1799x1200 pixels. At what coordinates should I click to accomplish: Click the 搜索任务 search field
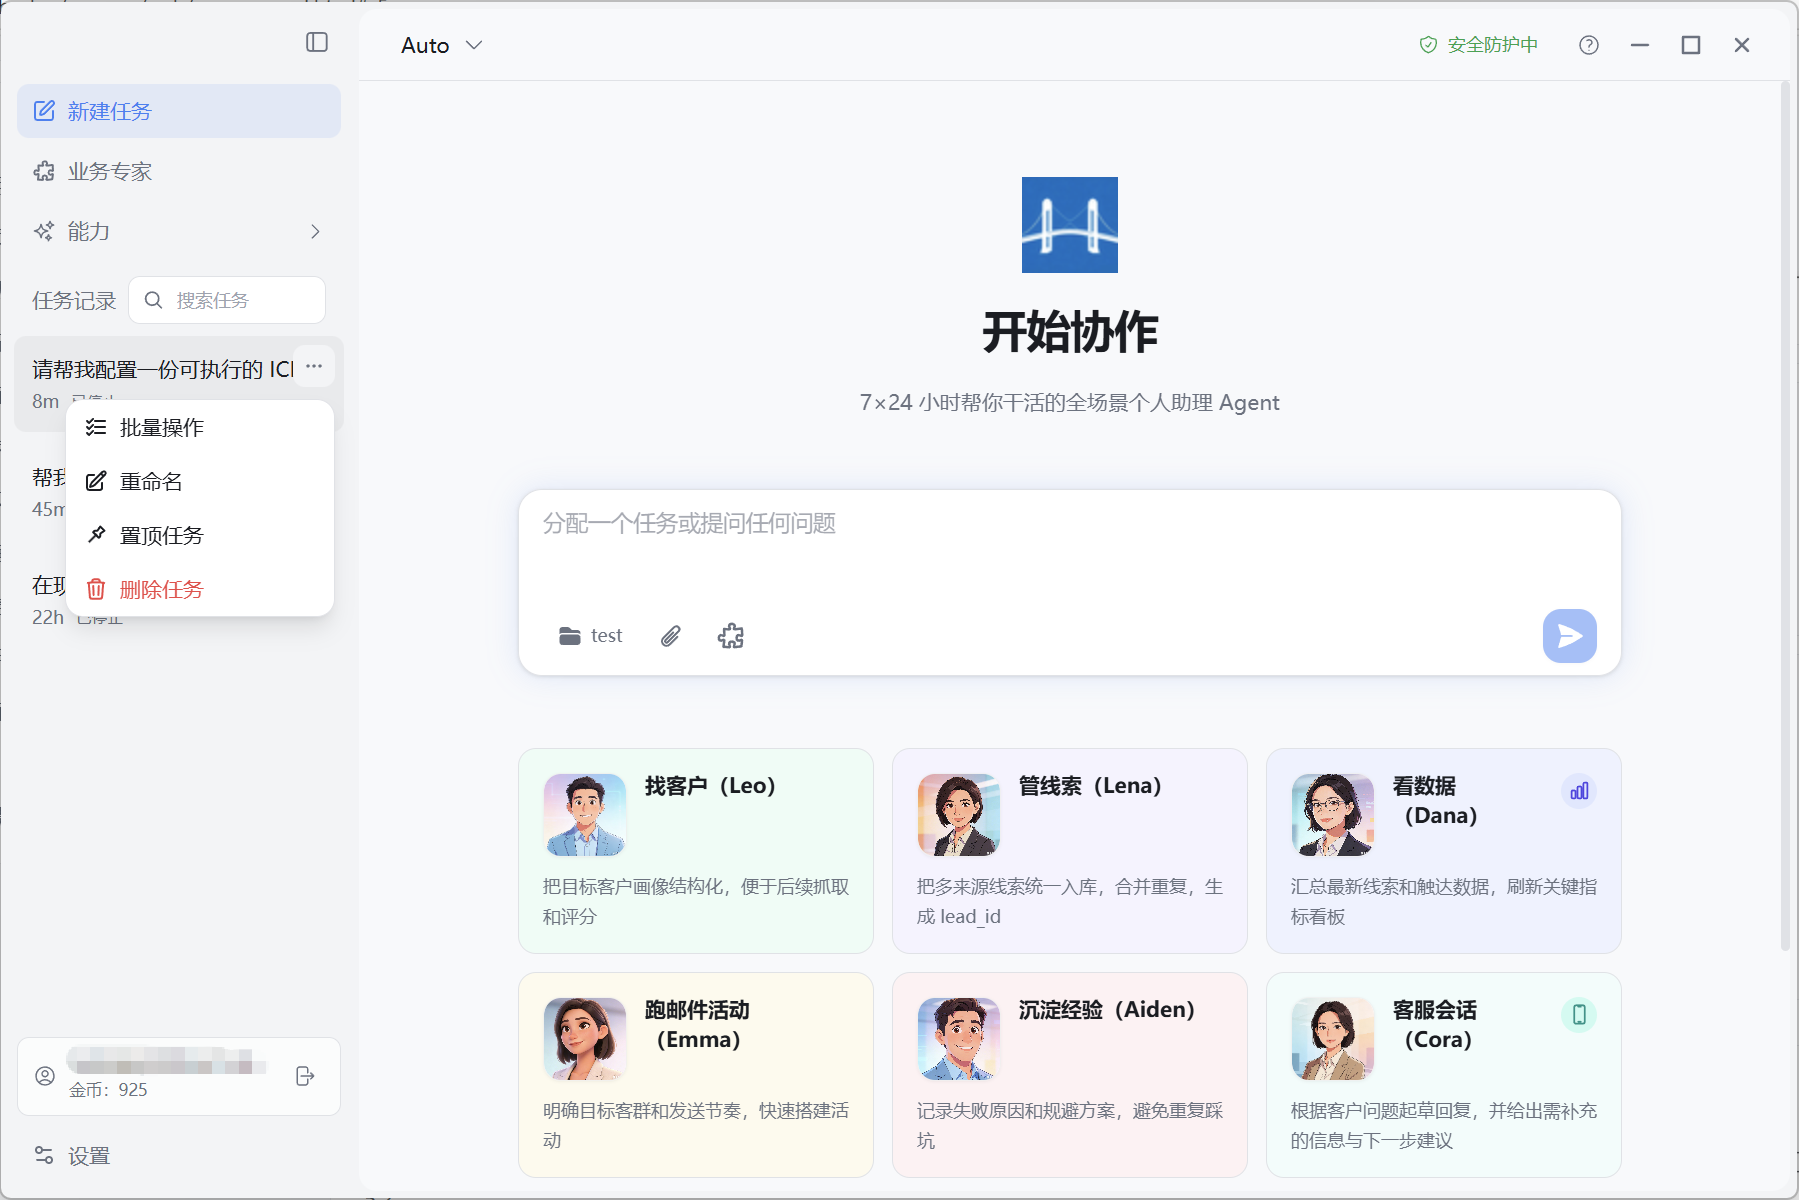(227, 300)
